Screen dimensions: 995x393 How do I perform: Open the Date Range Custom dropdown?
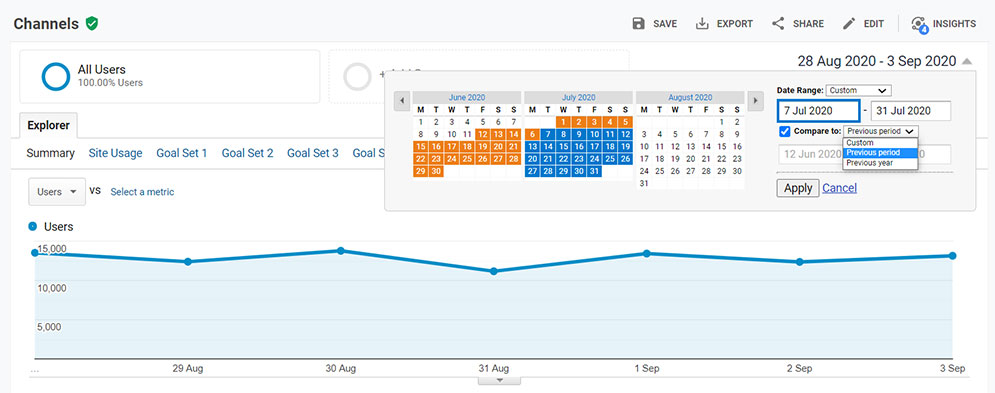859,90
